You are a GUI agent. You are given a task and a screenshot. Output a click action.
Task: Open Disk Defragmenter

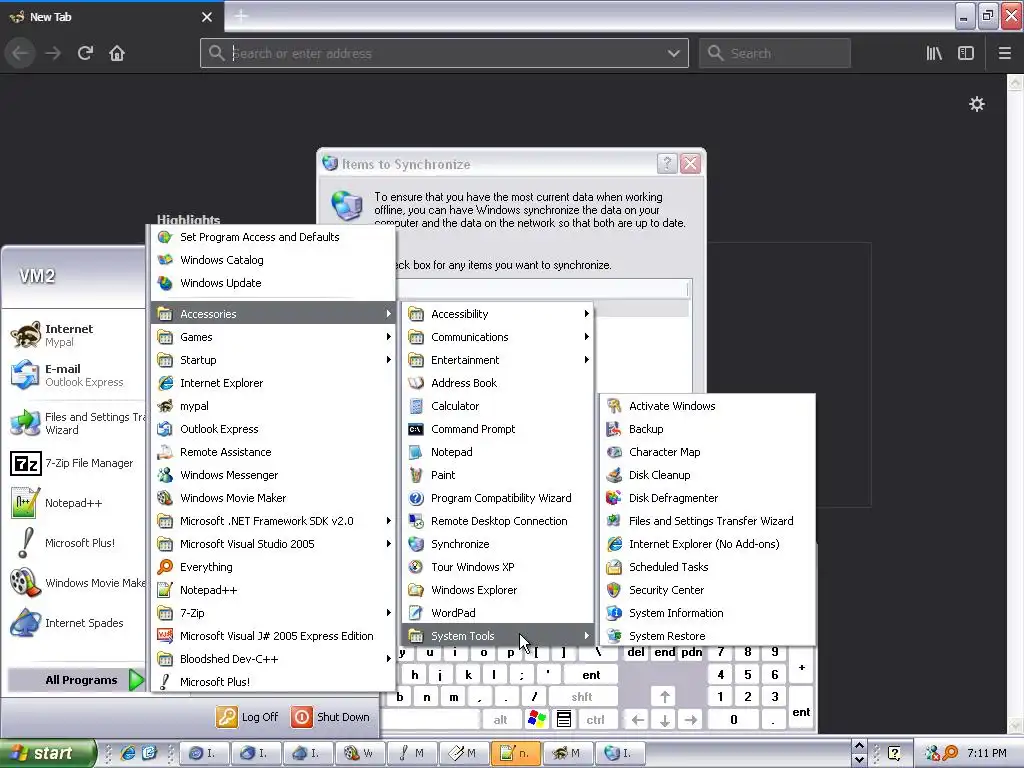click(x=707, y=498)
